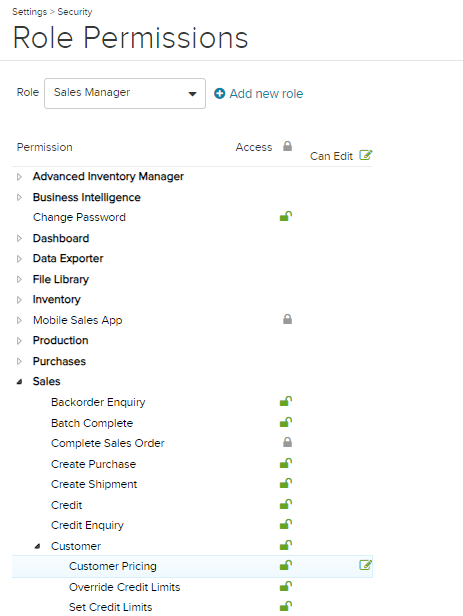This screenshot has height=616, width=463.
Task: Click green unlock icon for Change Password
Action: coord(286,216)
